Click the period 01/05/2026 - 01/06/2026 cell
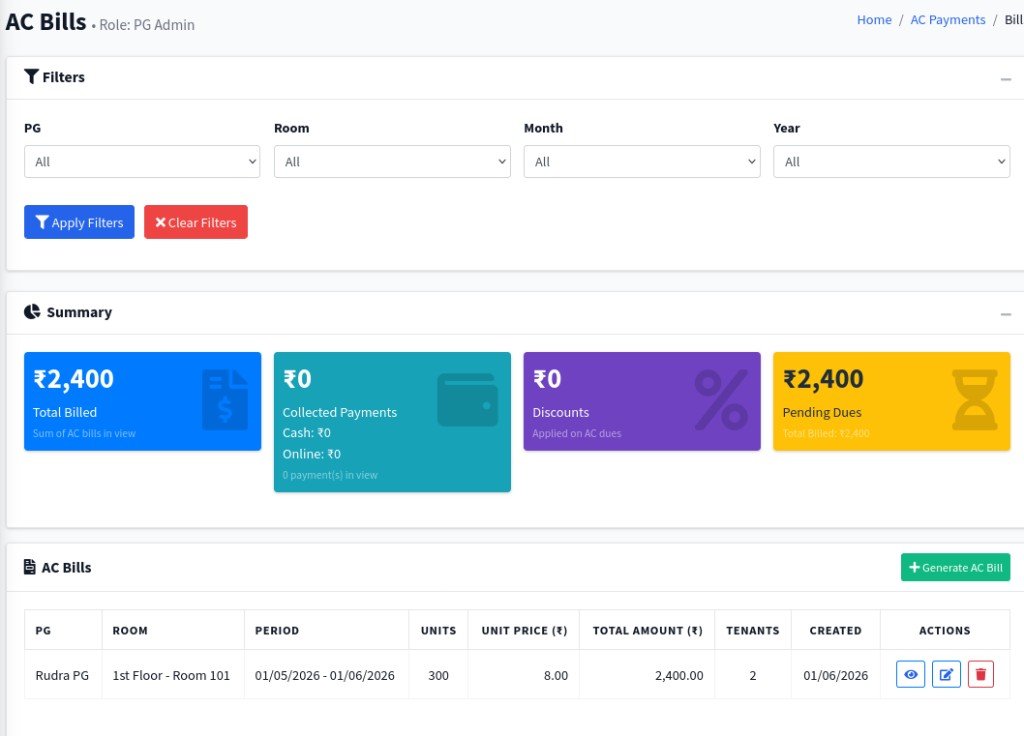 325,675
